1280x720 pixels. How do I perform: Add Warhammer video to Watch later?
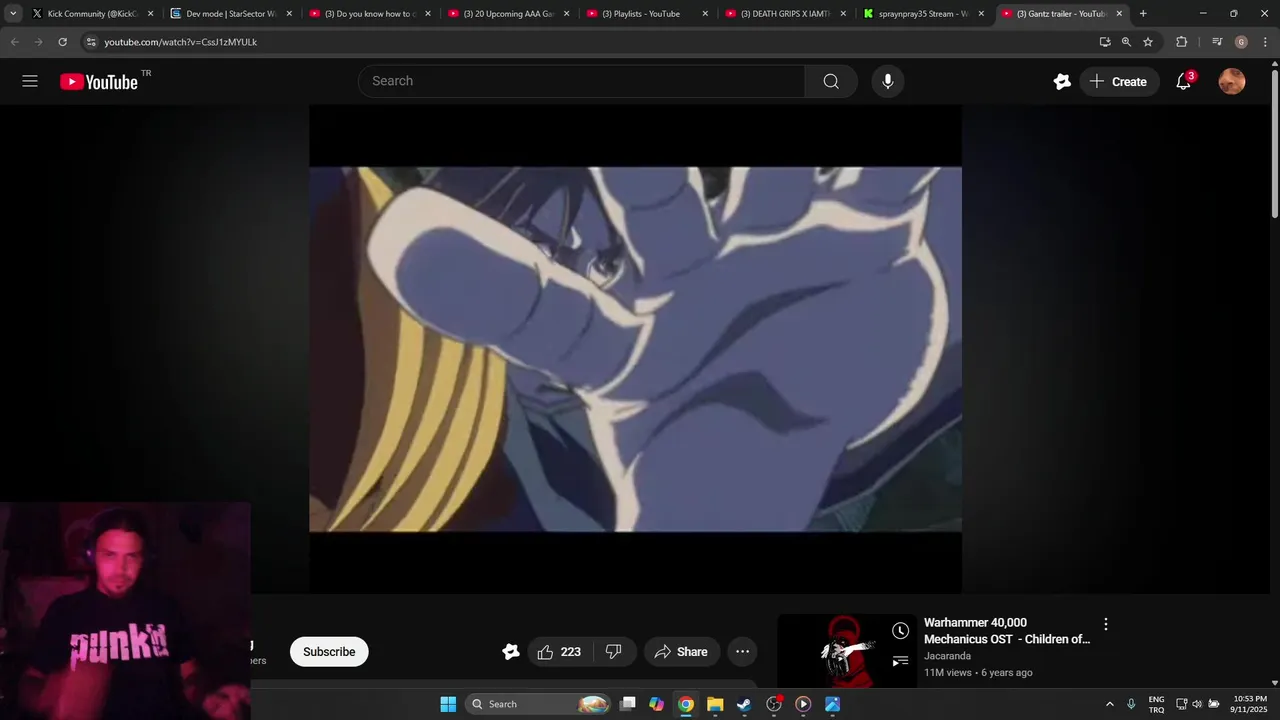click(901, 631)
